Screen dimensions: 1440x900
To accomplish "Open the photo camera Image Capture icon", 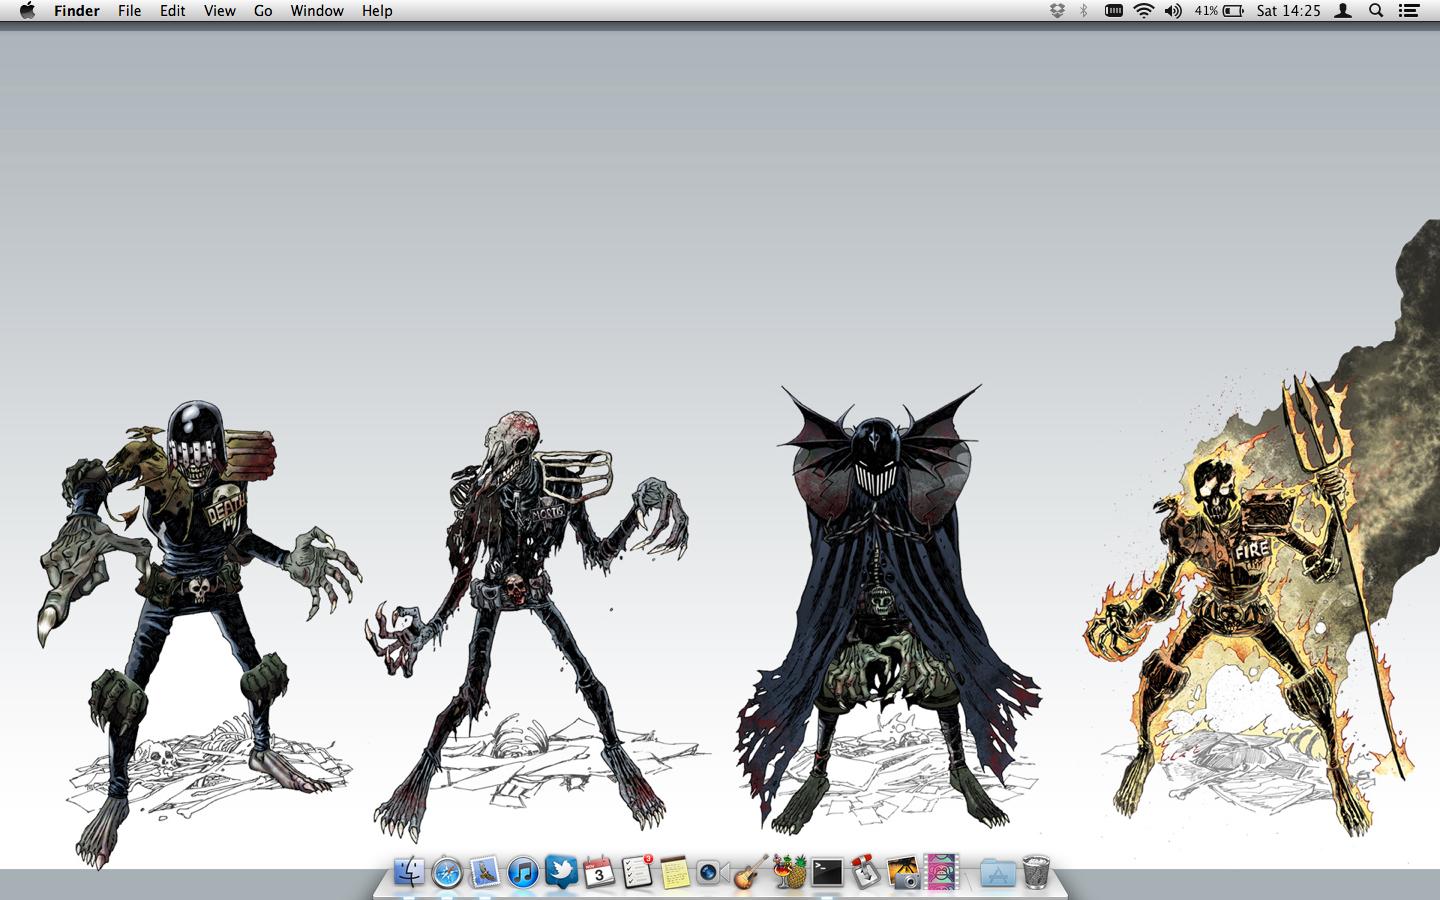I will point(903,872).
